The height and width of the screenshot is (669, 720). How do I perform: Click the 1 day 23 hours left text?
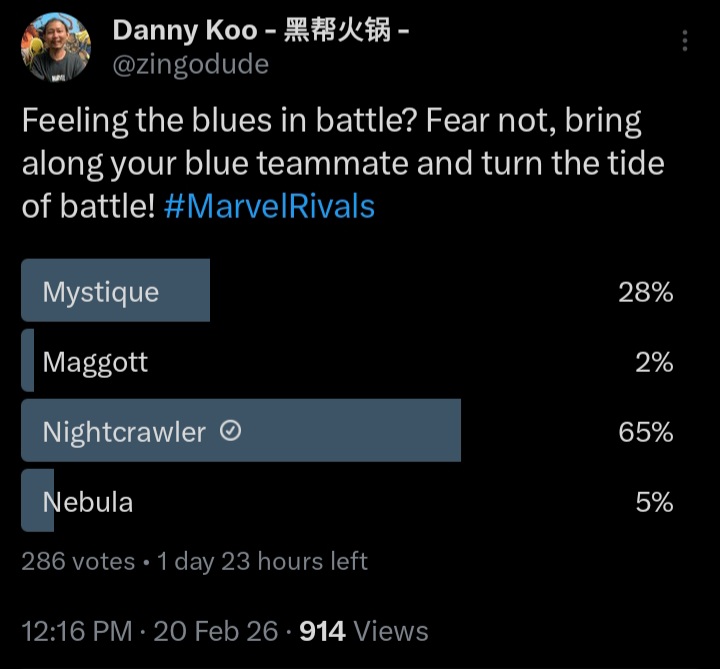[262, 562]
